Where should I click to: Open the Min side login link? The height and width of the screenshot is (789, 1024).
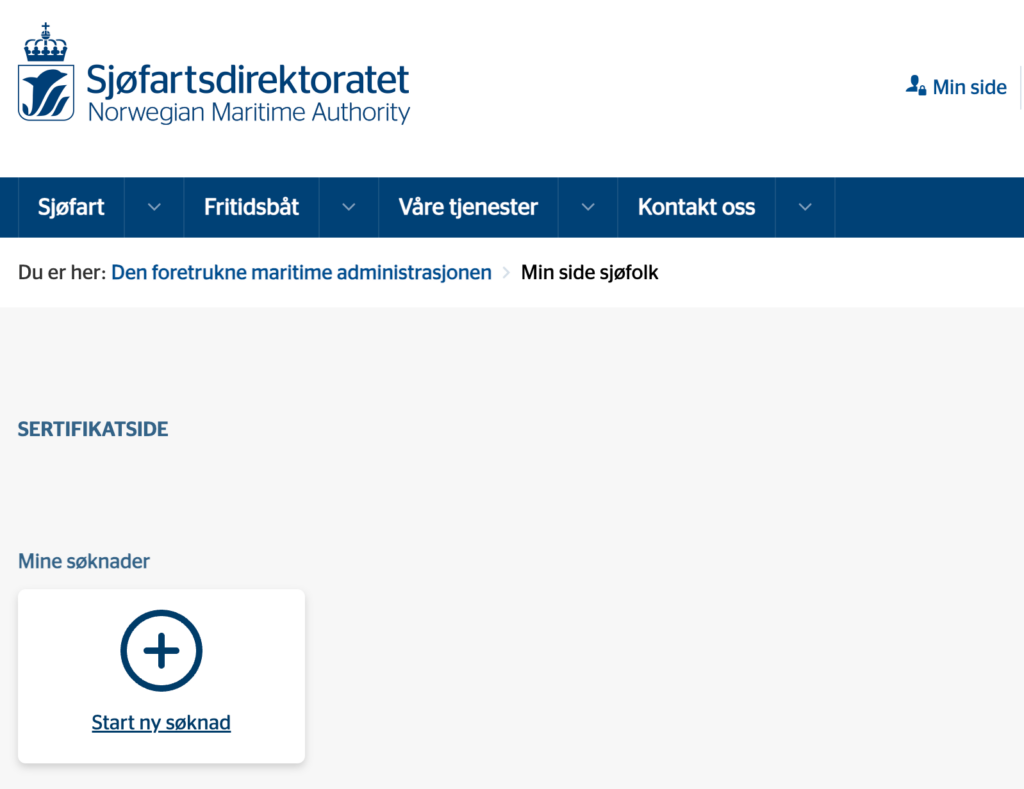[x=969, y=87]
